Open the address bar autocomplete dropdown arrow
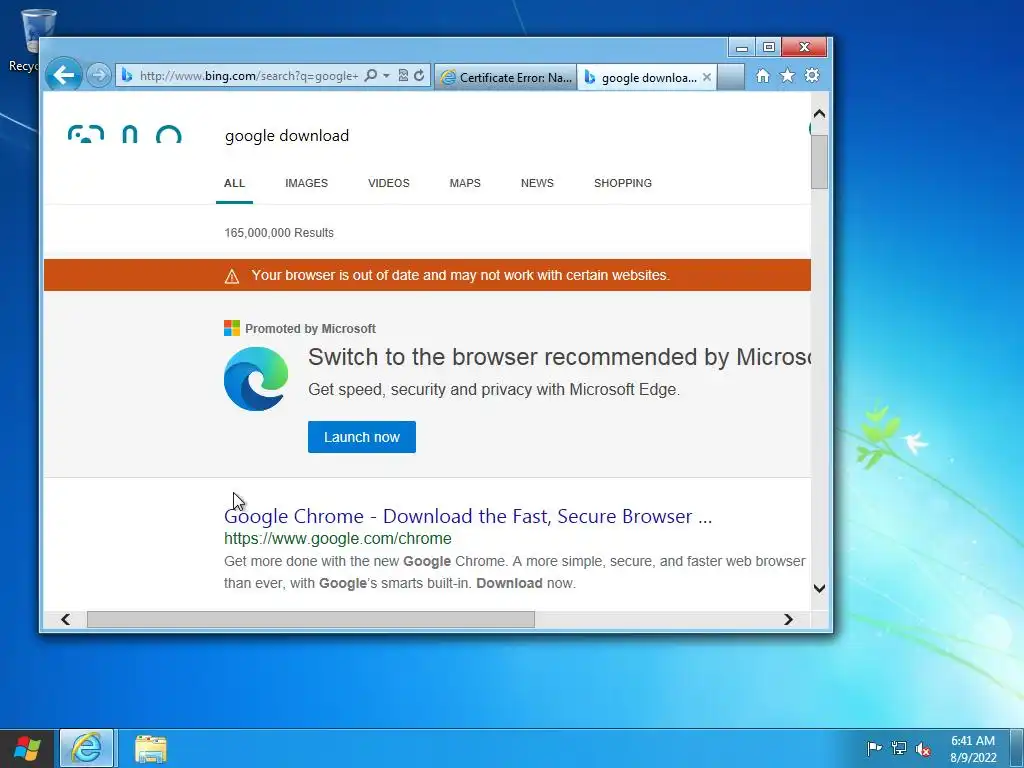 [x=387, y=76]
